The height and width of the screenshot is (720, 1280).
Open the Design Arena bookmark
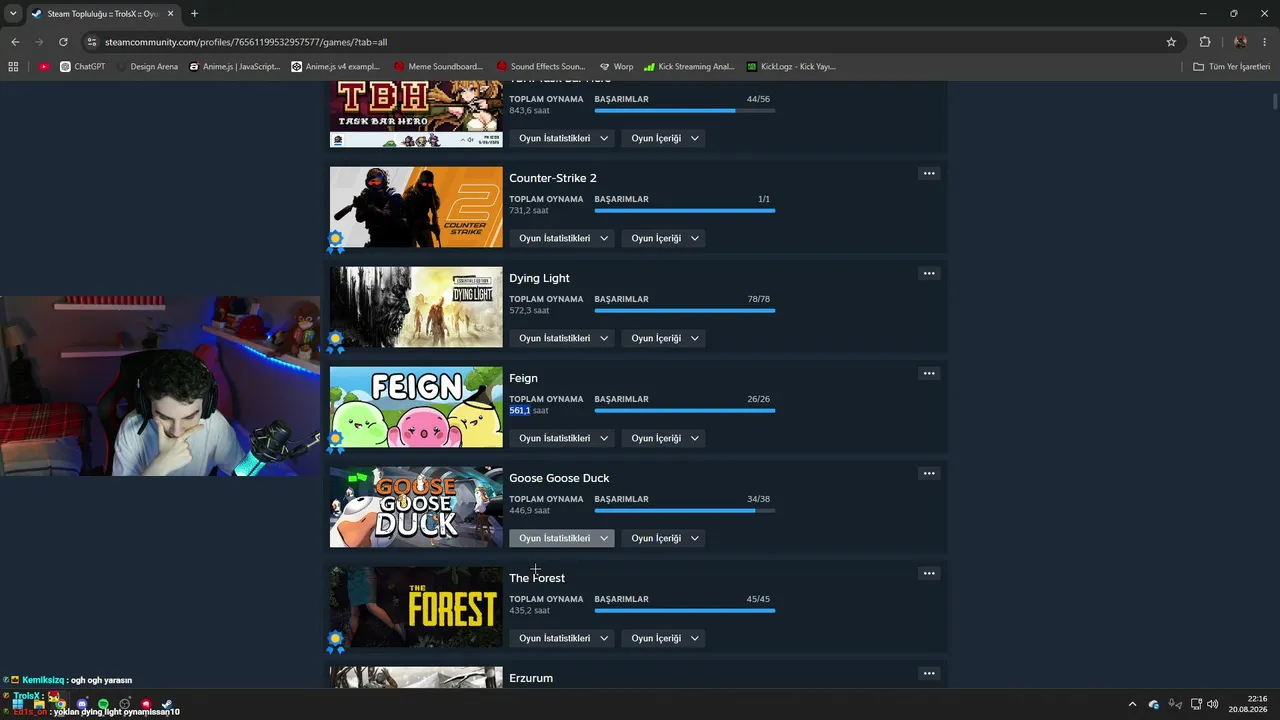click(146, 67)
